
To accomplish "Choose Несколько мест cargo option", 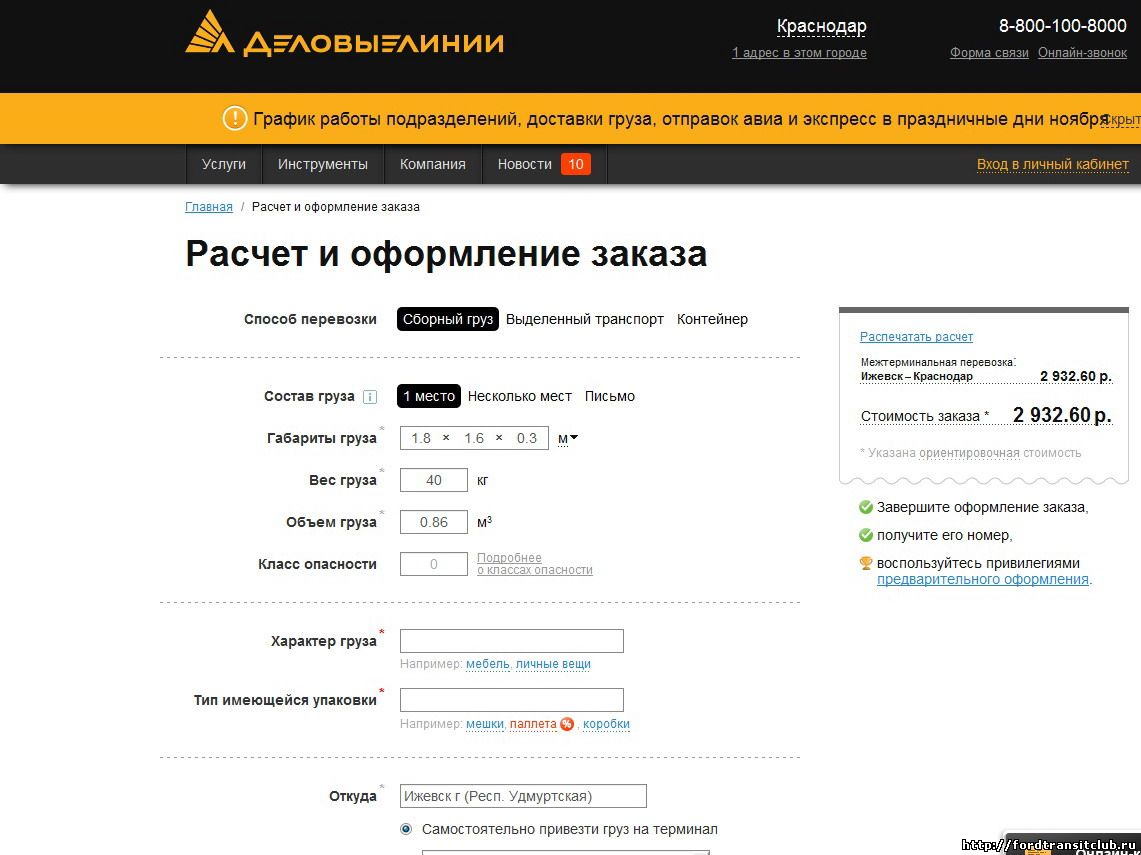I will (x=520, y=396).
